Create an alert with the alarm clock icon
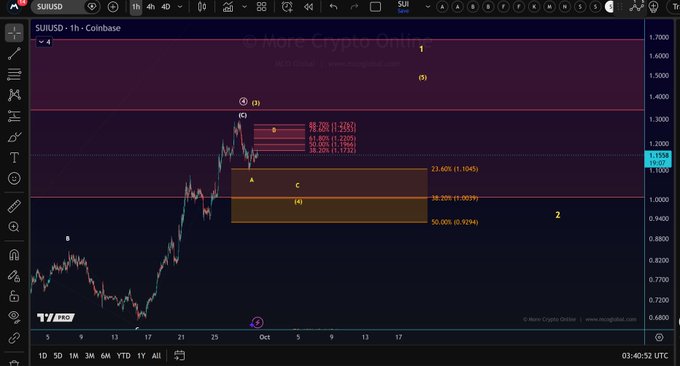 (287, 7)
